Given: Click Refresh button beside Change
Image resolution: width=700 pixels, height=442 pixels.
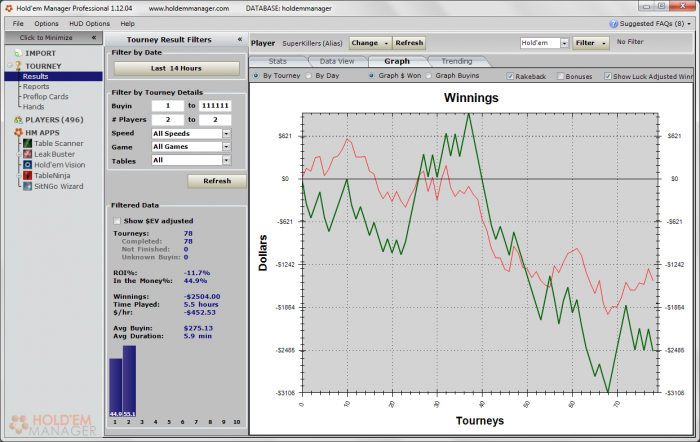Looking at the screenshot, I should pos(409,43).
